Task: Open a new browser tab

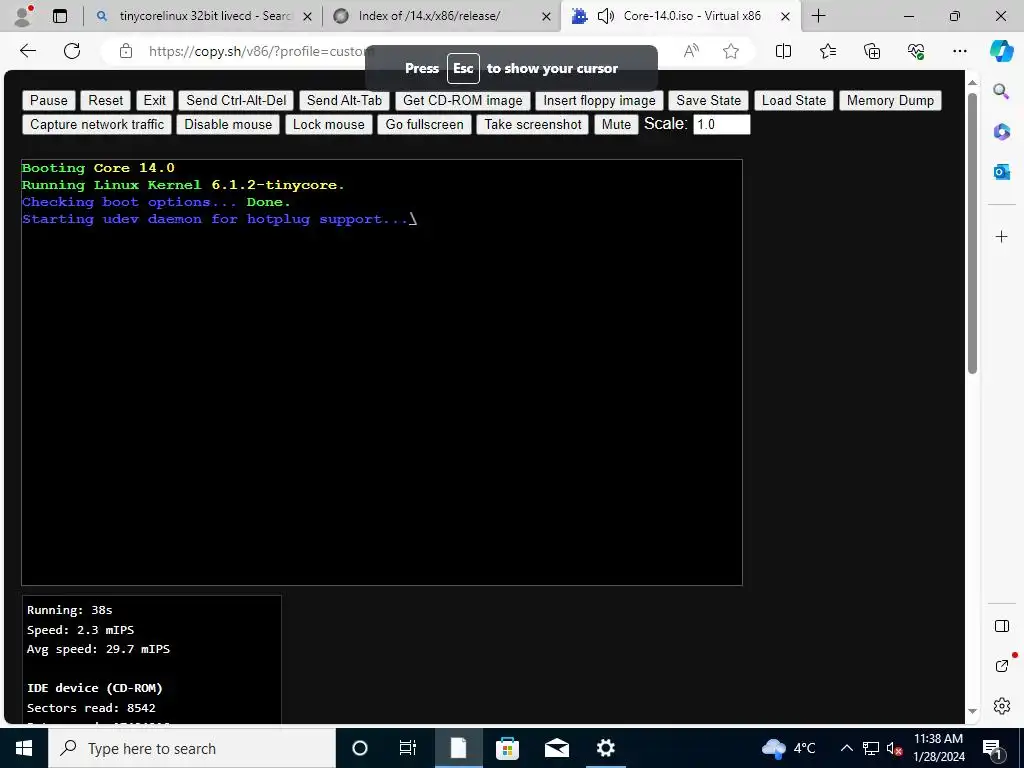Action: [x=818, y=16]
